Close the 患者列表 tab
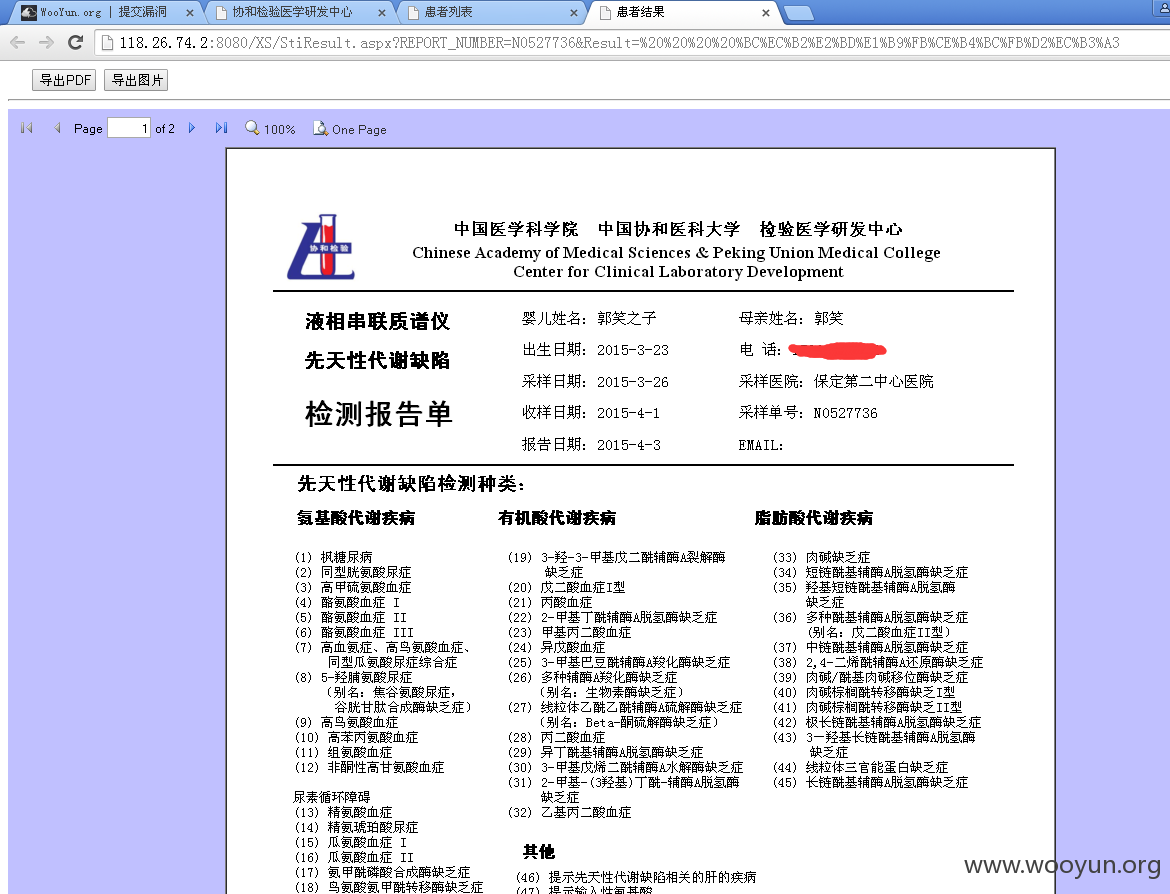1170x894 pixels. [x=574, y=13]
